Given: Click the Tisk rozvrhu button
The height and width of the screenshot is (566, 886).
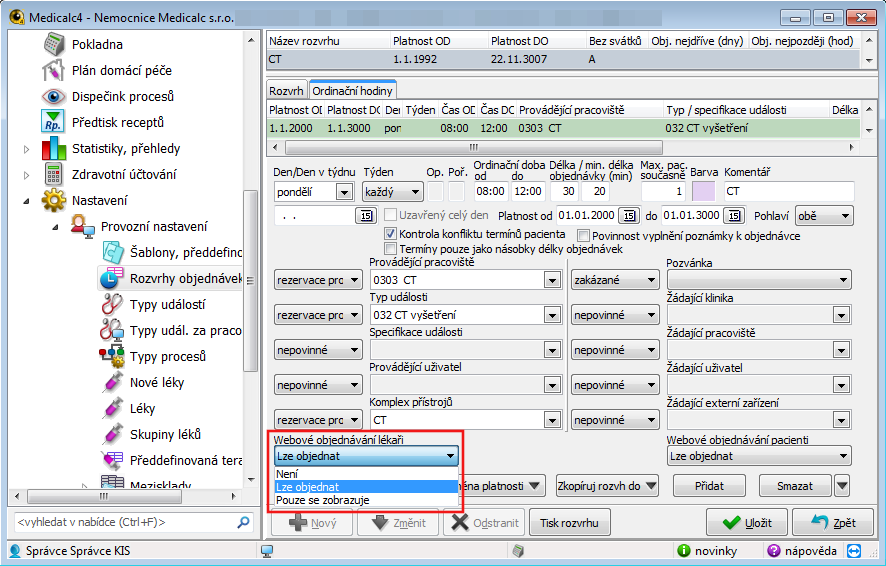Looking at the screenshot, I should click(x=568, y=522).
